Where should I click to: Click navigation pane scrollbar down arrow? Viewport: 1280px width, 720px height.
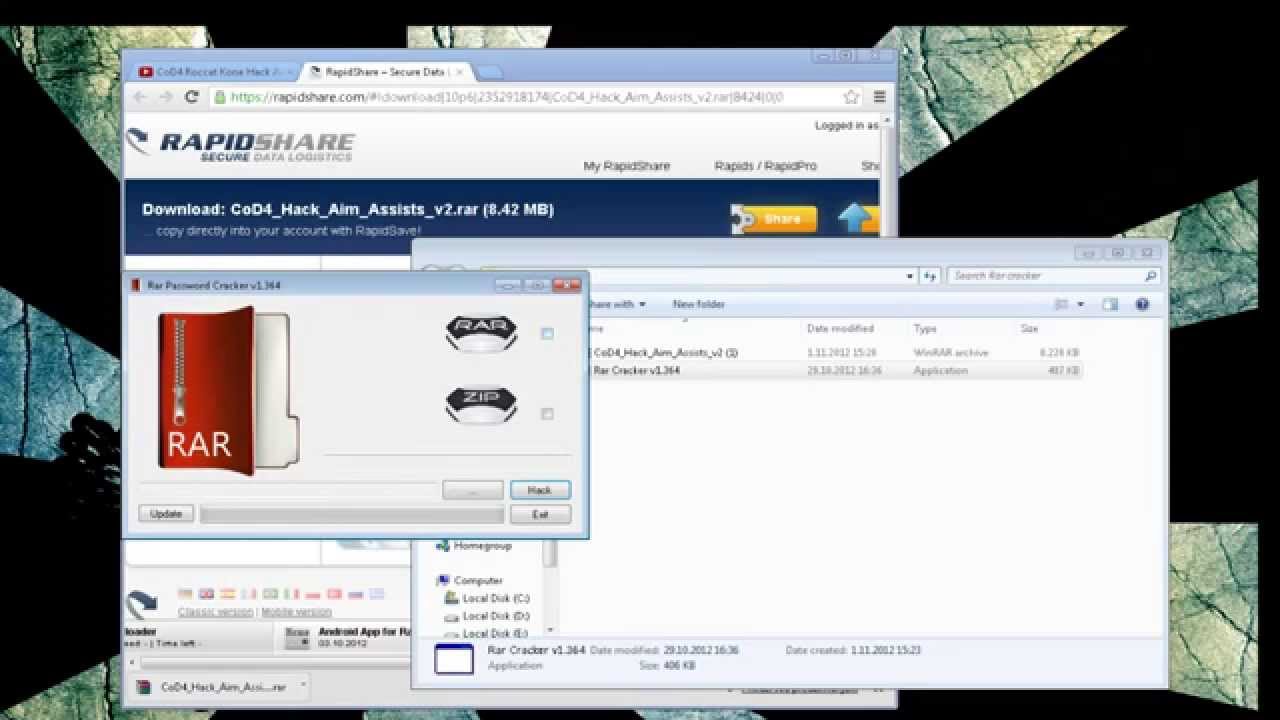point(549,630)
